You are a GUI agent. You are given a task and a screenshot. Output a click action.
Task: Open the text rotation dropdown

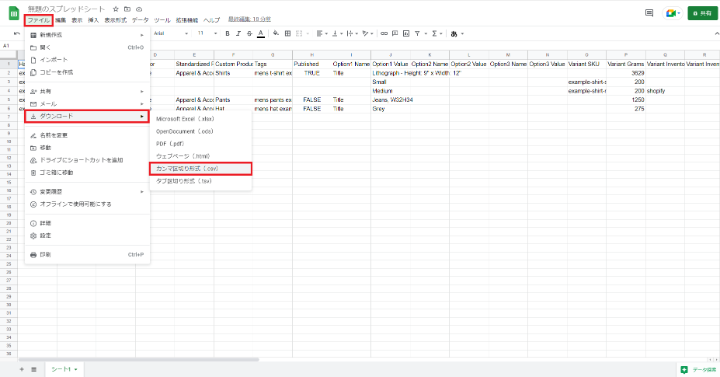[367, 34]
